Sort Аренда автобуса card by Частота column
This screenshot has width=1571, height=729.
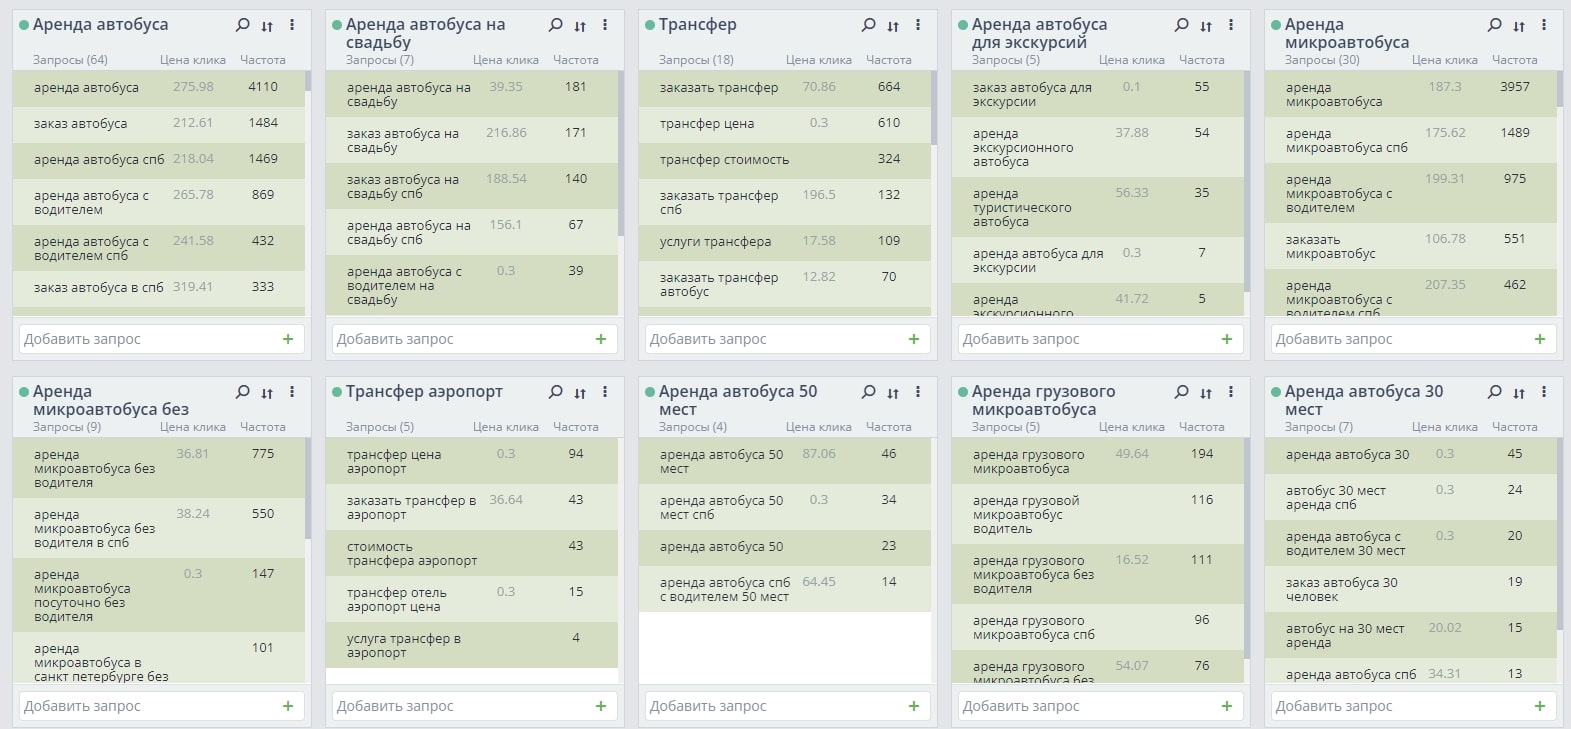click(262, 60)
